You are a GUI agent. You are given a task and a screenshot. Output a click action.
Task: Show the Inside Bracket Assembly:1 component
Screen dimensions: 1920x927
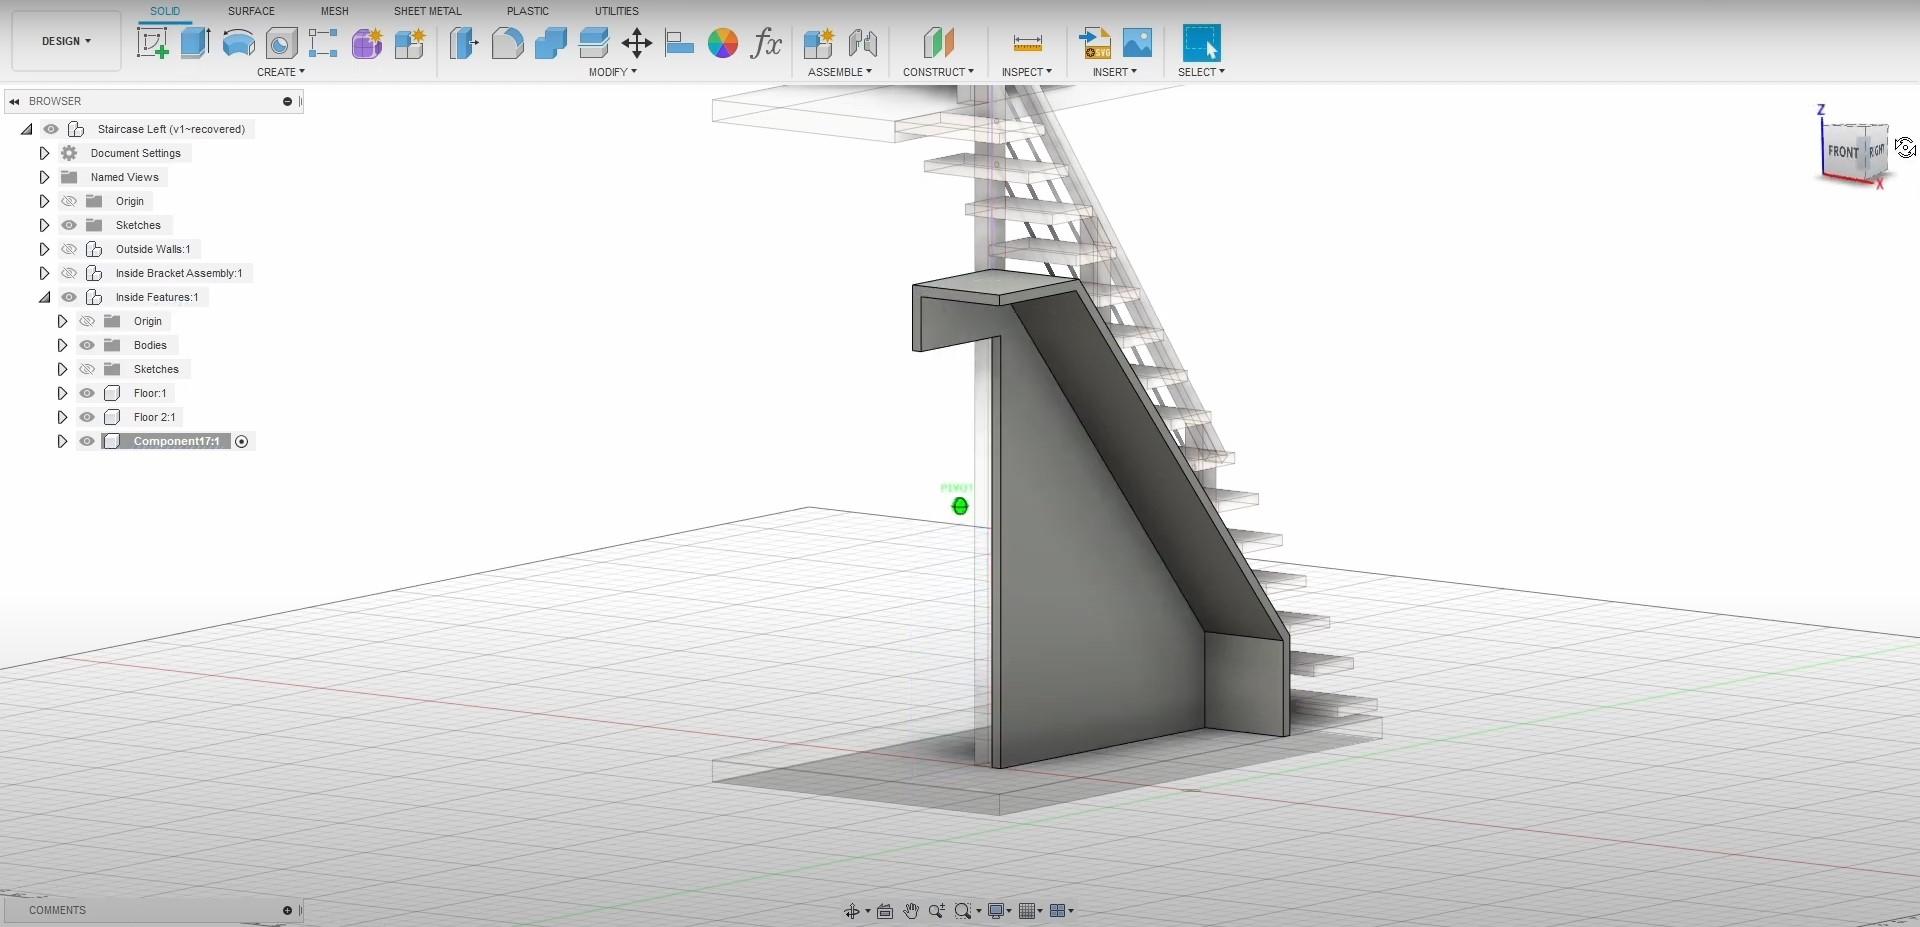click(69, 273)
